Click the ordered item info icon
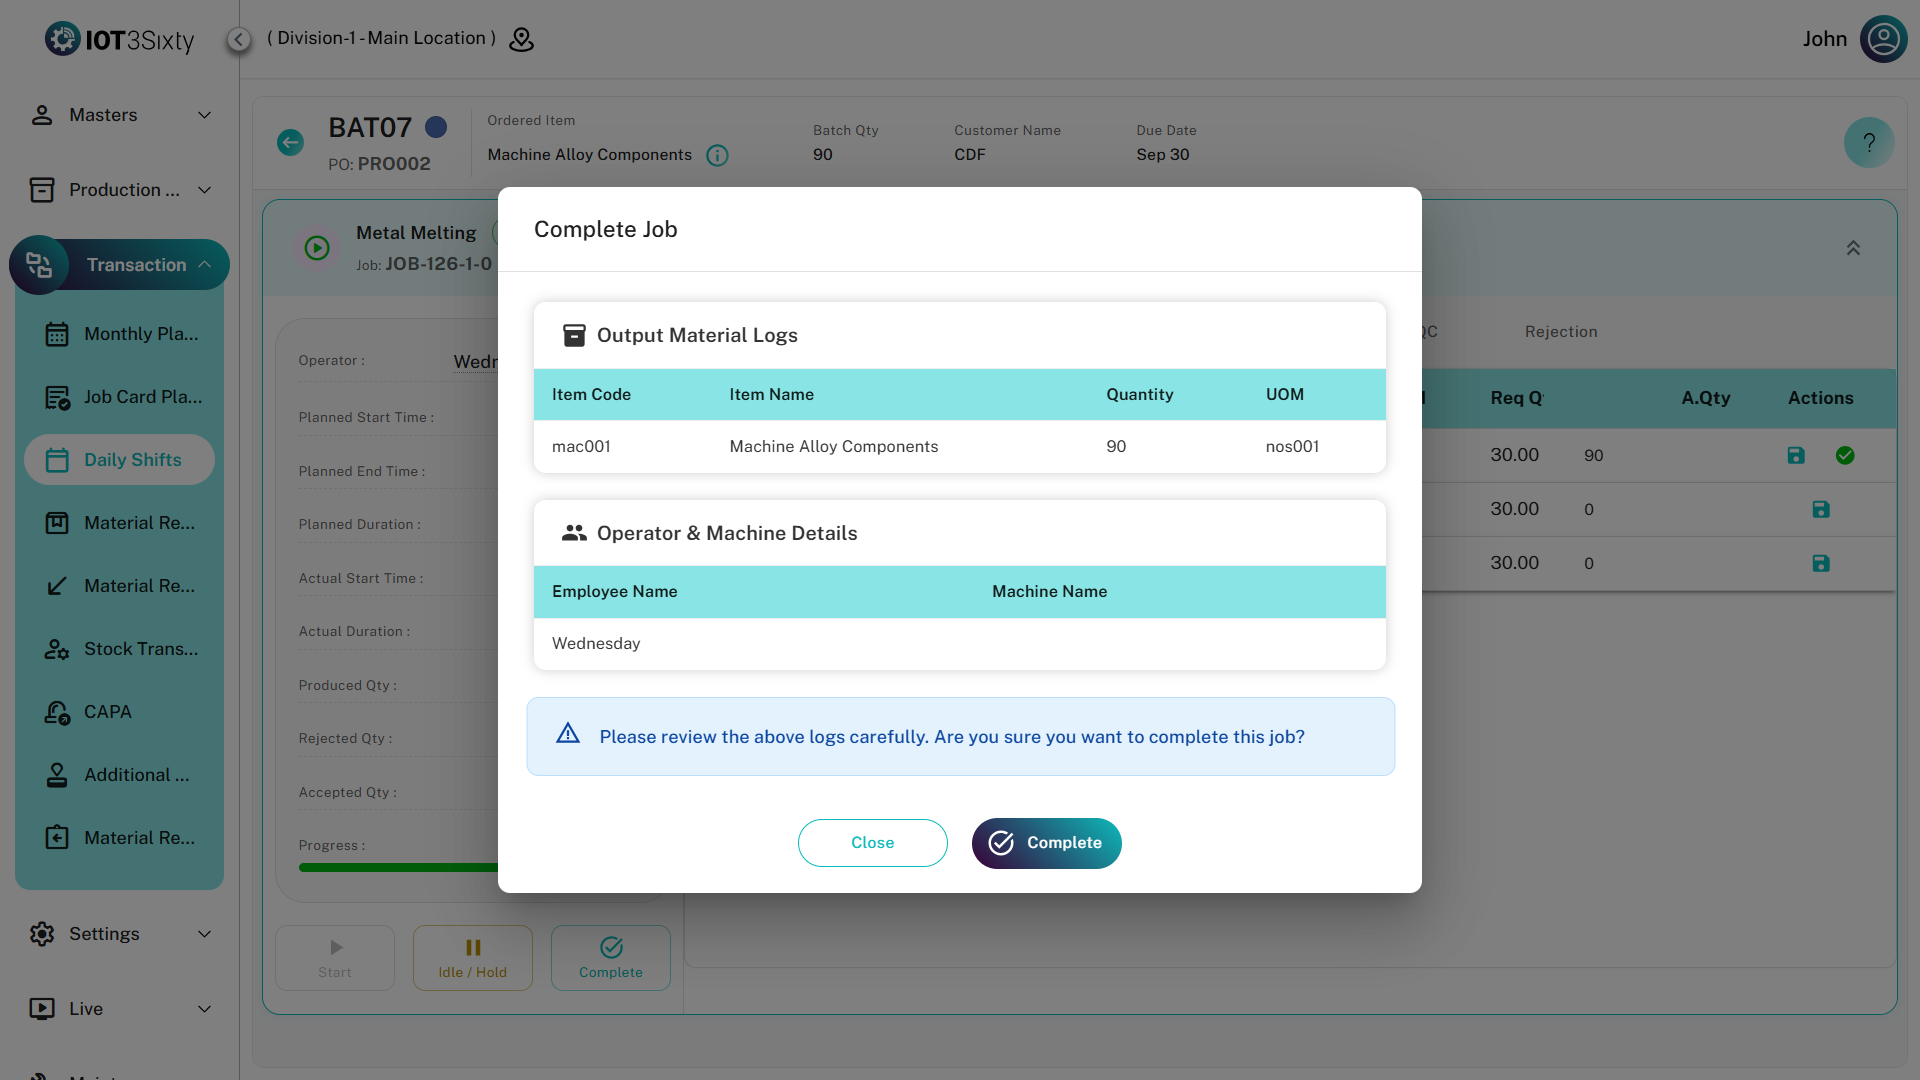1920x1080 pixels. (717, 155)
